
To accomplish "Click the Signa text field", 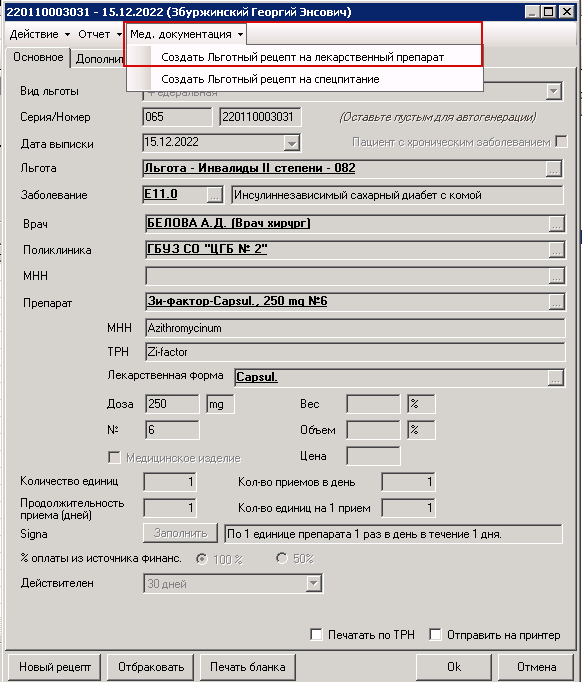I will pos(393,534).
